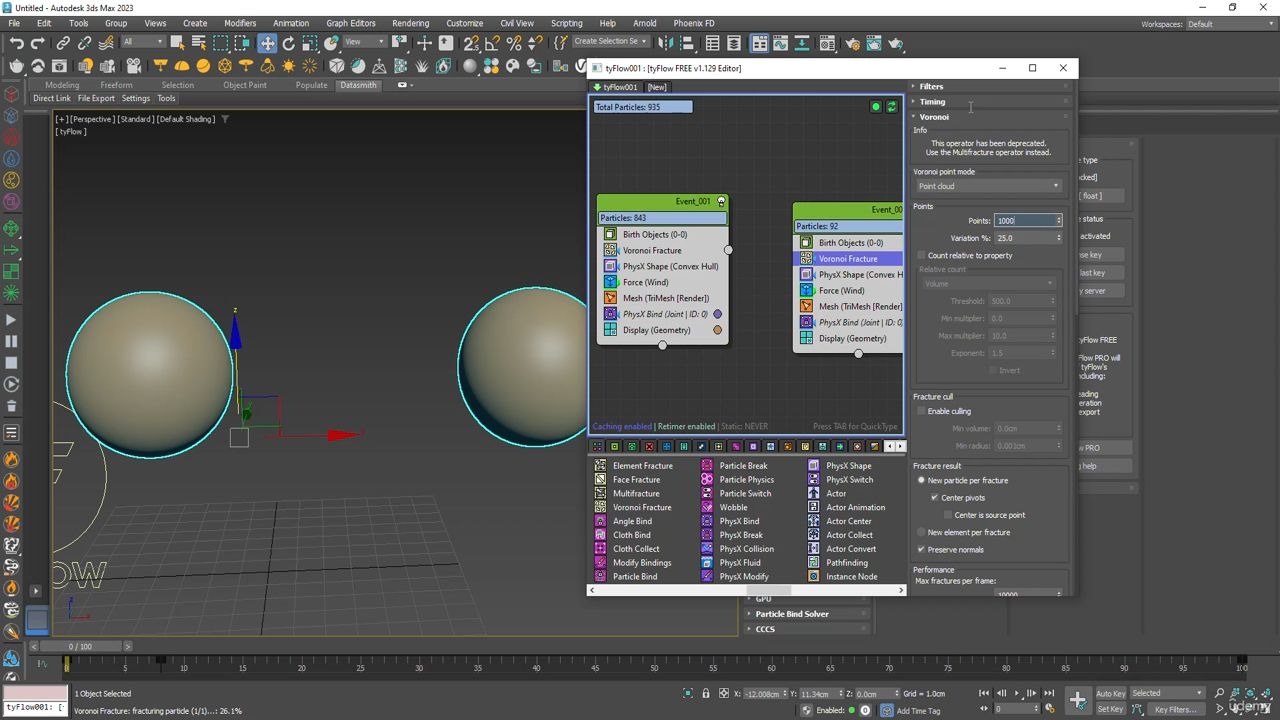Uncheck the Center pivots checkbox
Viewport: 1280px width, 720px height.
point(934,497)
